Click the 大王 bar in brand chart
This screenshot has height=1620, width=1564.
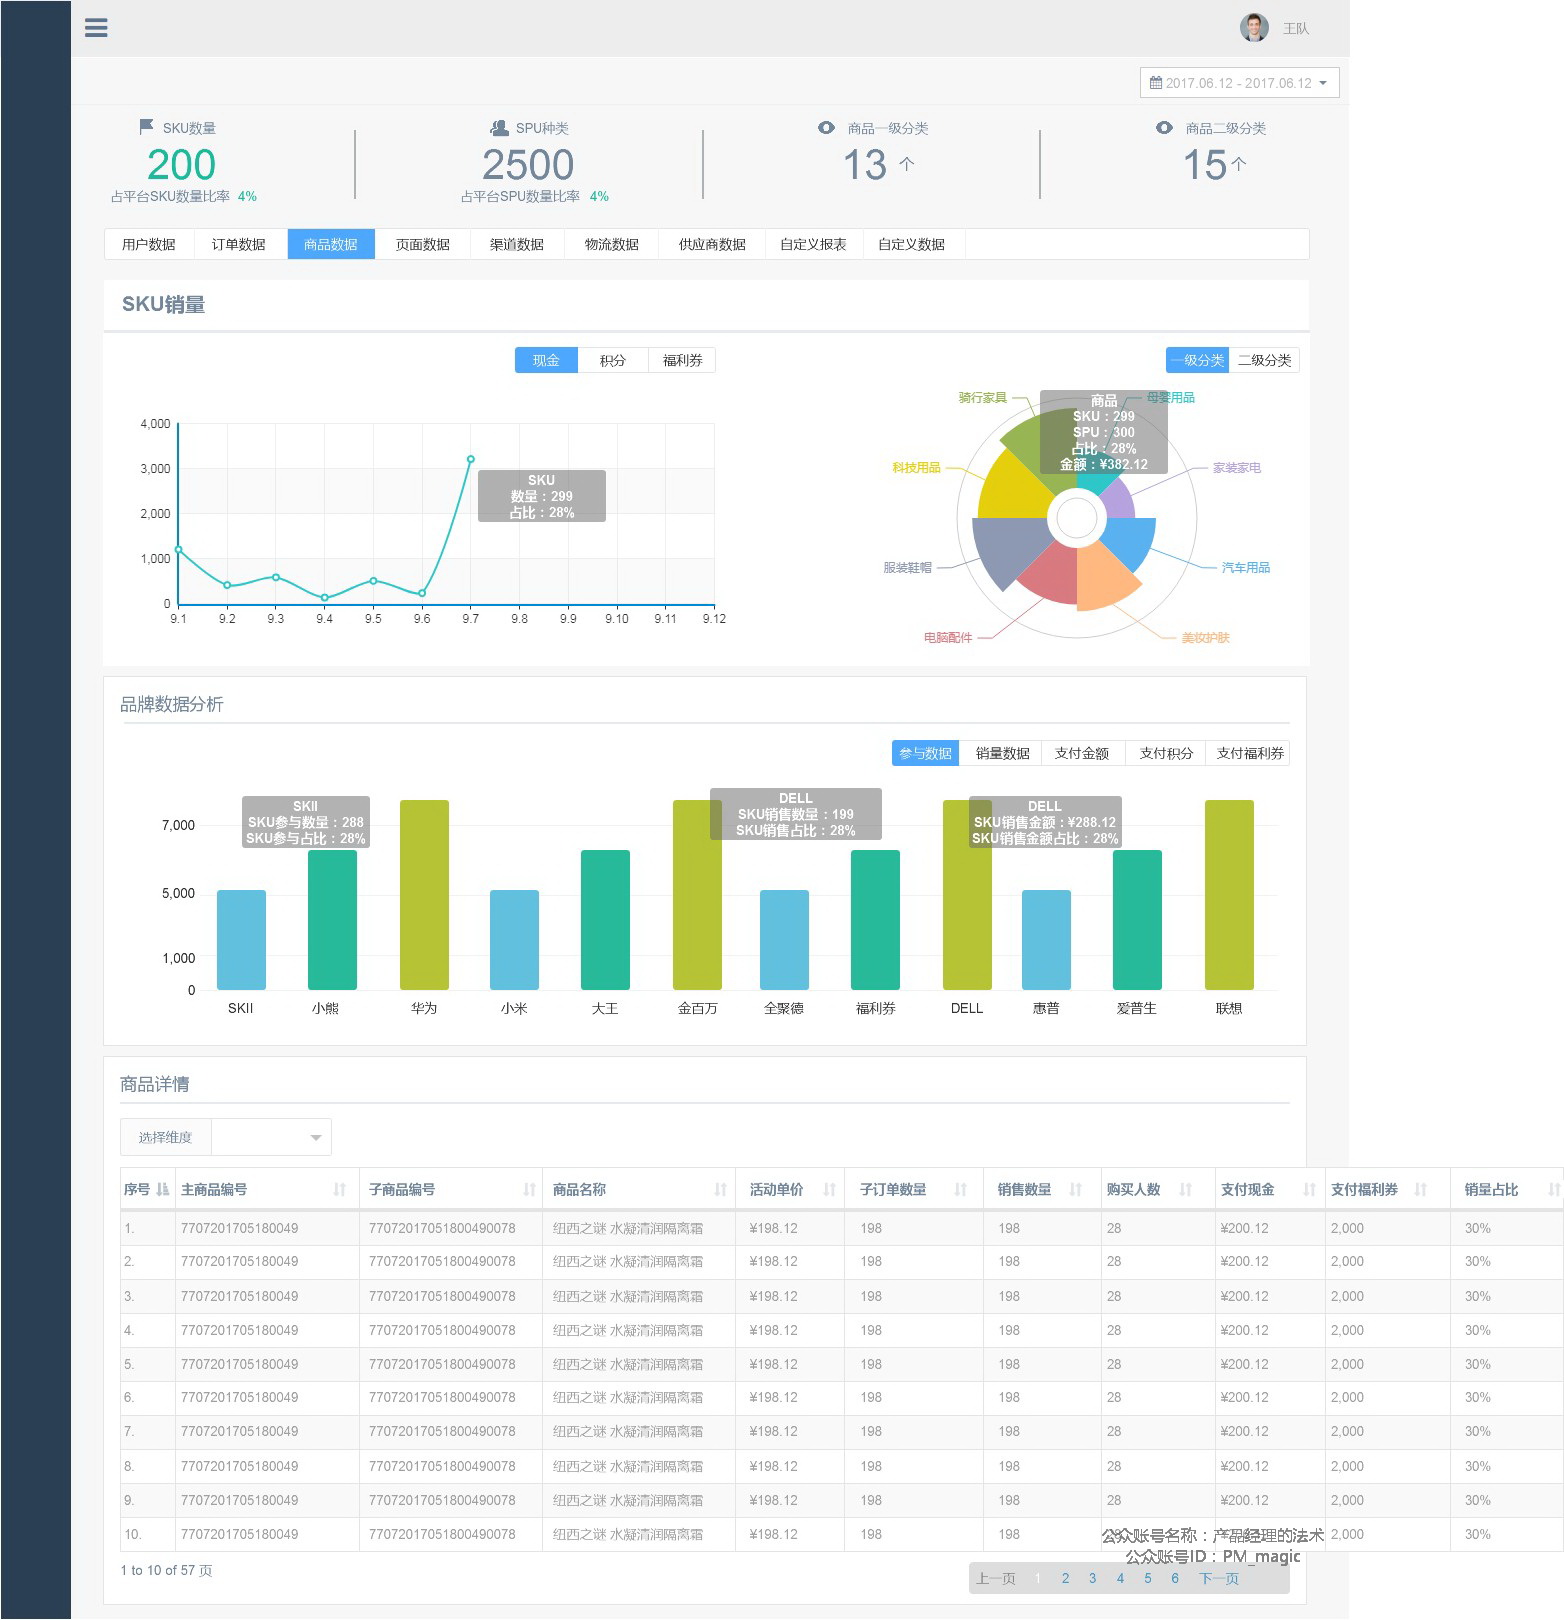605,920
